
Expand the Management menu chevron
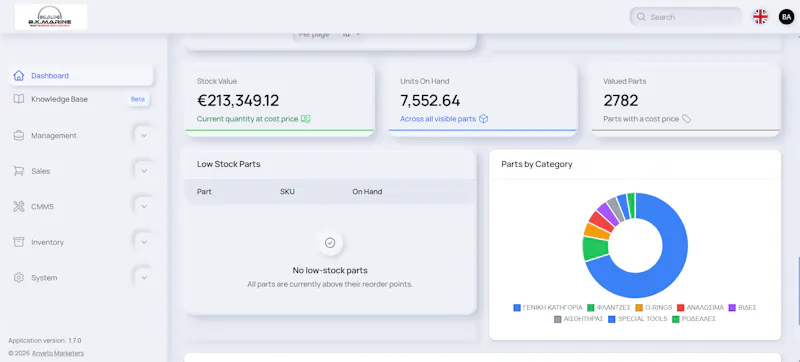point(144,136)
